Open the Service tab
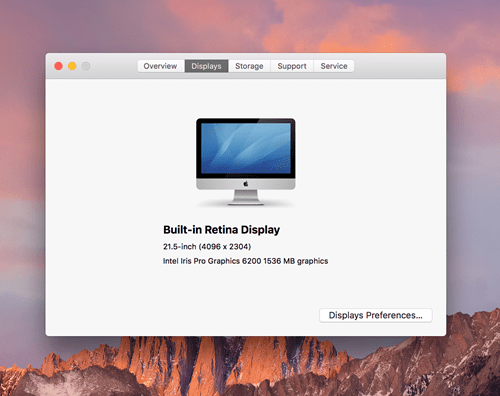Screen dimensions: 500x396 coord(334,66)
